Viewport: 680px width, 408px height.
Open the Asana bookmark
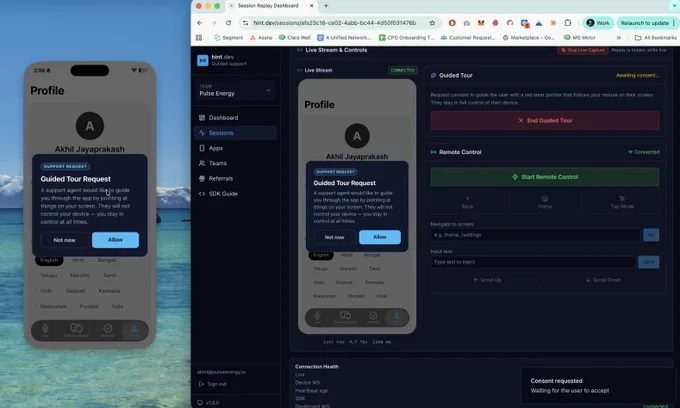click(x=261, y=38)
